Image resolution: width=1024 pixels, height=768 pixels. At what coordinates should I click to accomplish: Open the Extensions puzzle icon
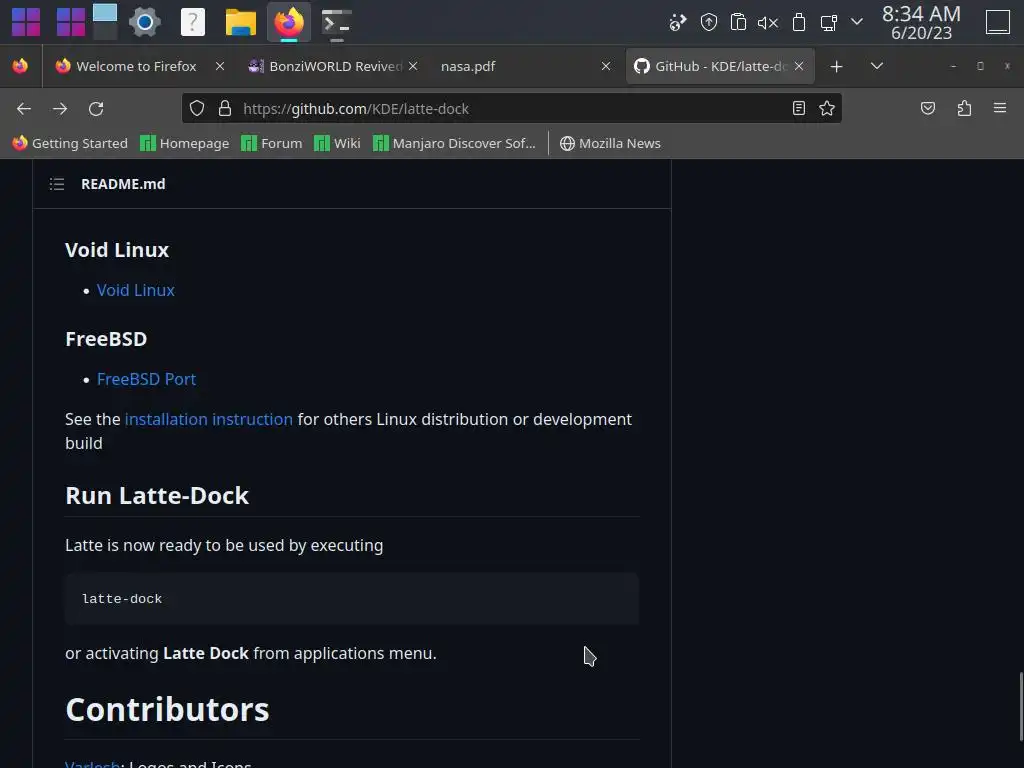tap(964, 108)
